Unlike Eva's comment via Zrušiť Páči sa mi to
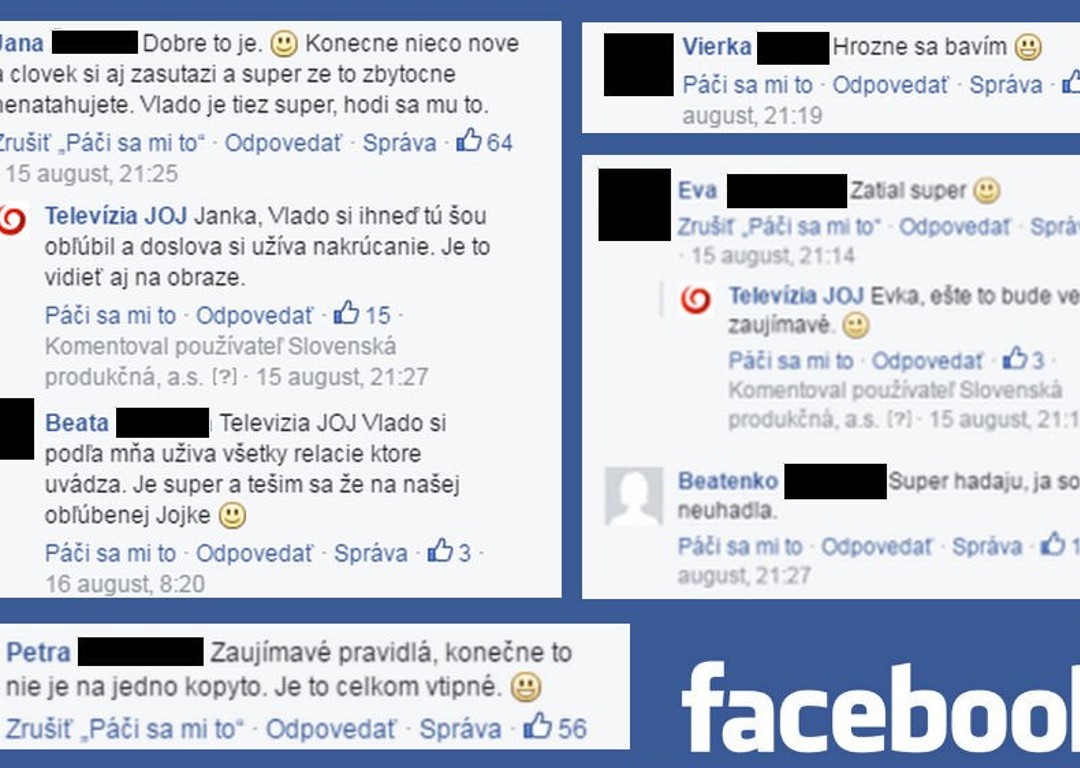This screenshot has height=768, width=1080. point(779,227)
